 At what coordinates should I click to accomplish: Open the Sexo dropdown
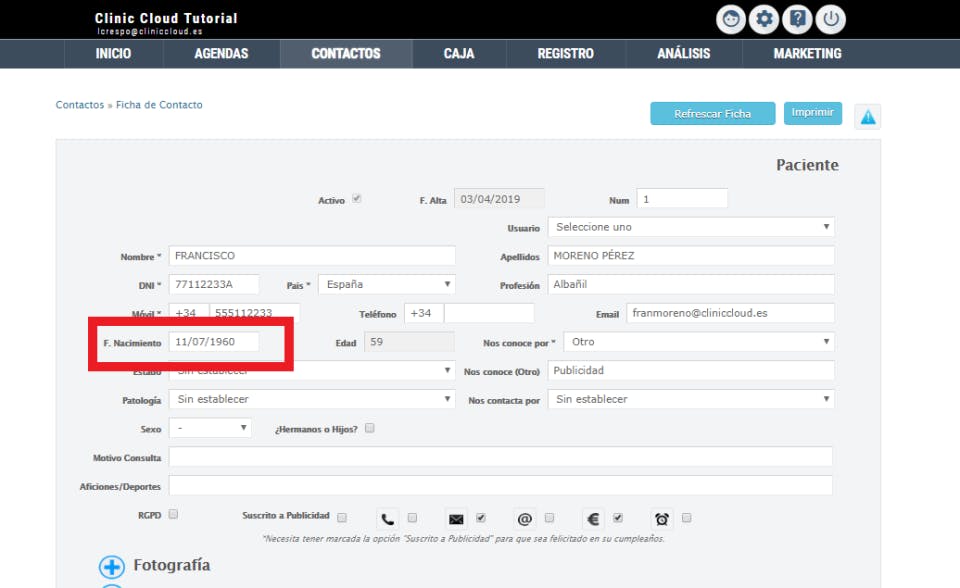[x=210, y=428]
